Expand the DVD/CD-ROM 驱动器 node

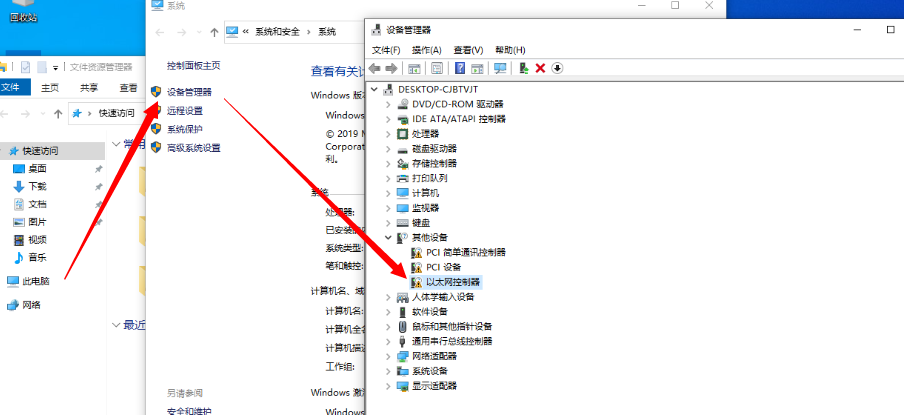[390, 104]
